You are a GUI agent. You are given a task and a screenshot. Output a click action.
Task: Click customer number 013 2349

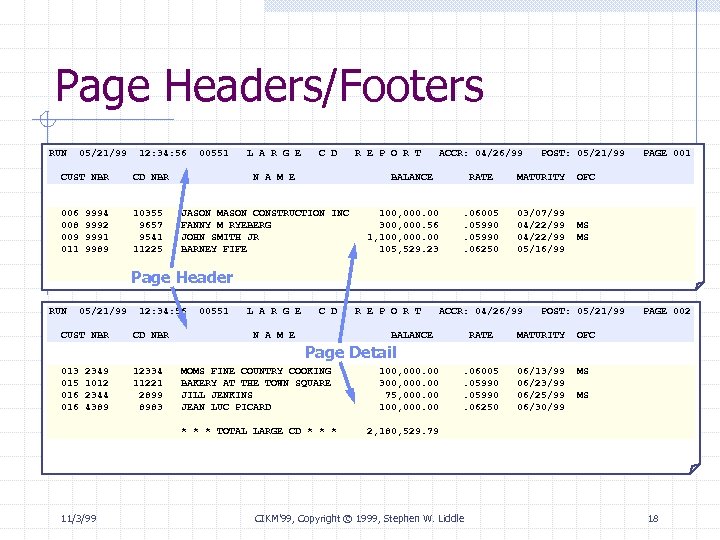[85, 371]
